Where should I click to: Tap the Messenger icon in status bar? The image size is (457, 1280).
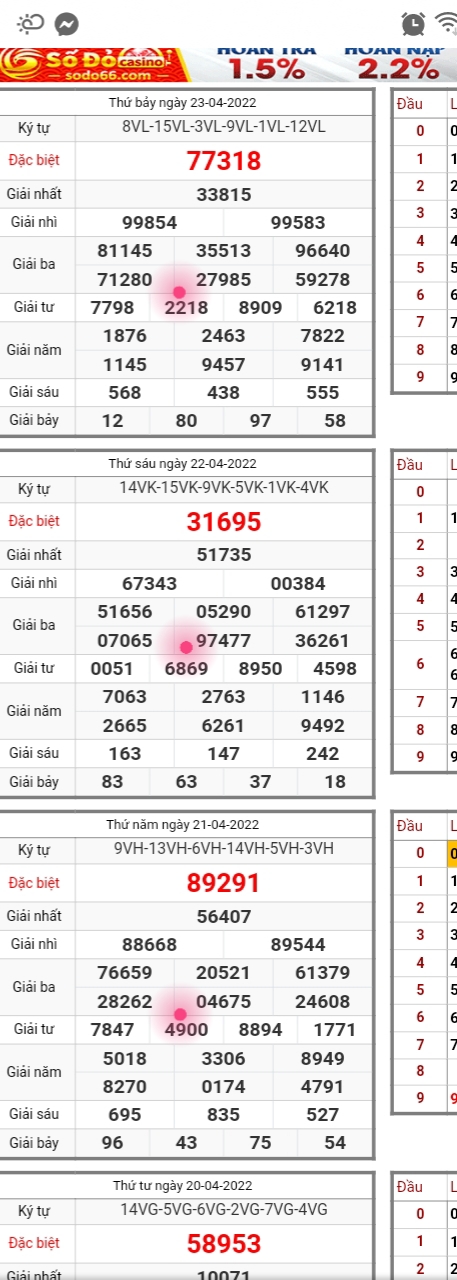[67, 24]
